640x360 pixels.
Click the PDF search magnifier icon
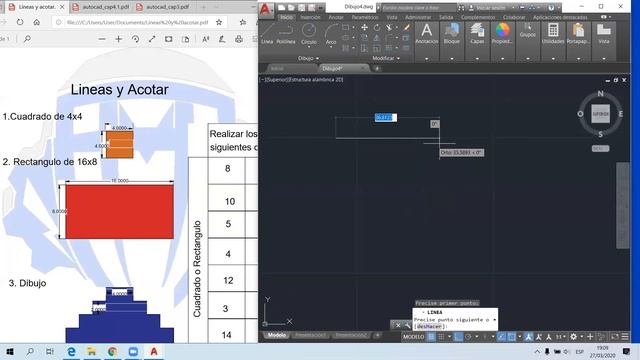coord(27,39)
